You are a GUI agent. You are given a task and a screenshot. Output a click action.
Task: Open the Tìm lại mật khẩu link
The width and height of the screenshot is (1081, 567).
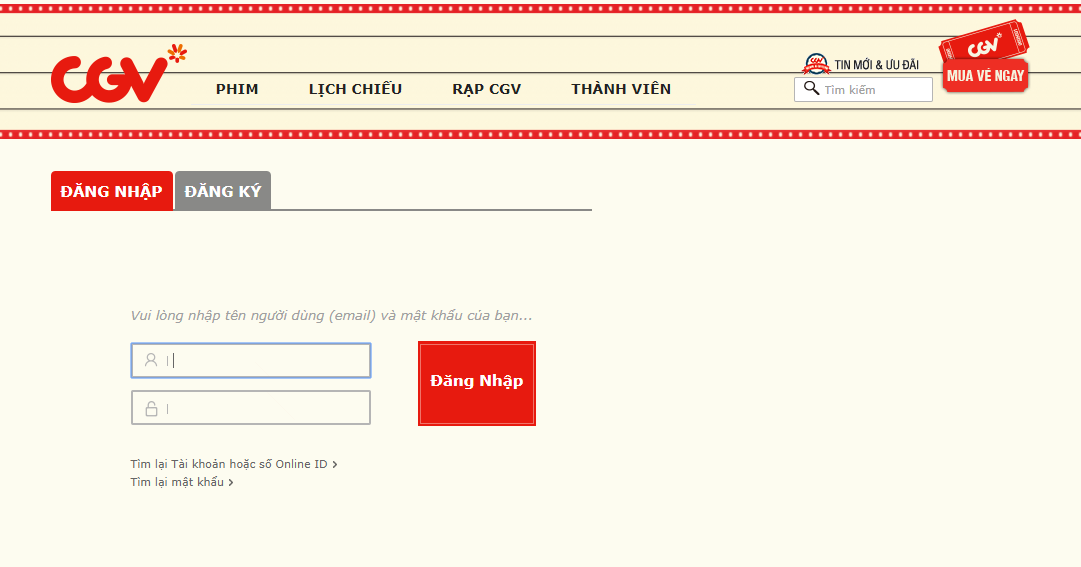(x=177, y=482)
